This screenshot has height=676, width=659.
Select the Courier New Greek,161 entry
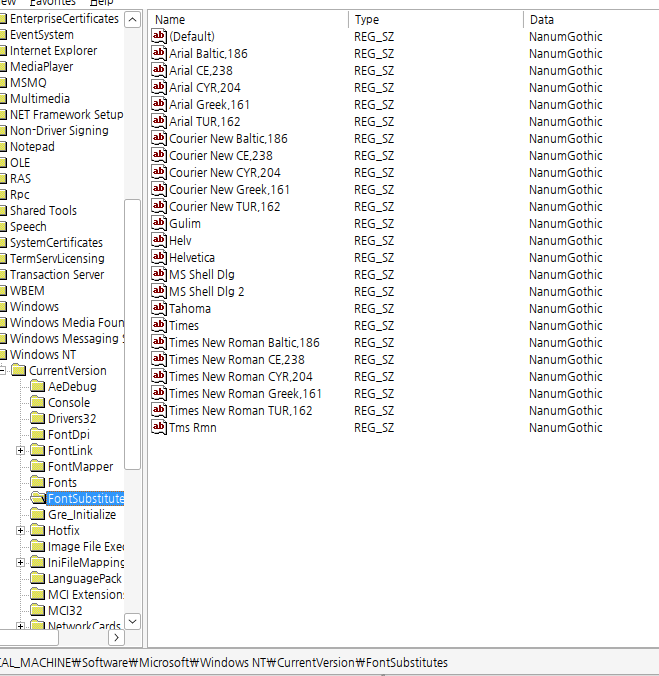pos(229,190)
